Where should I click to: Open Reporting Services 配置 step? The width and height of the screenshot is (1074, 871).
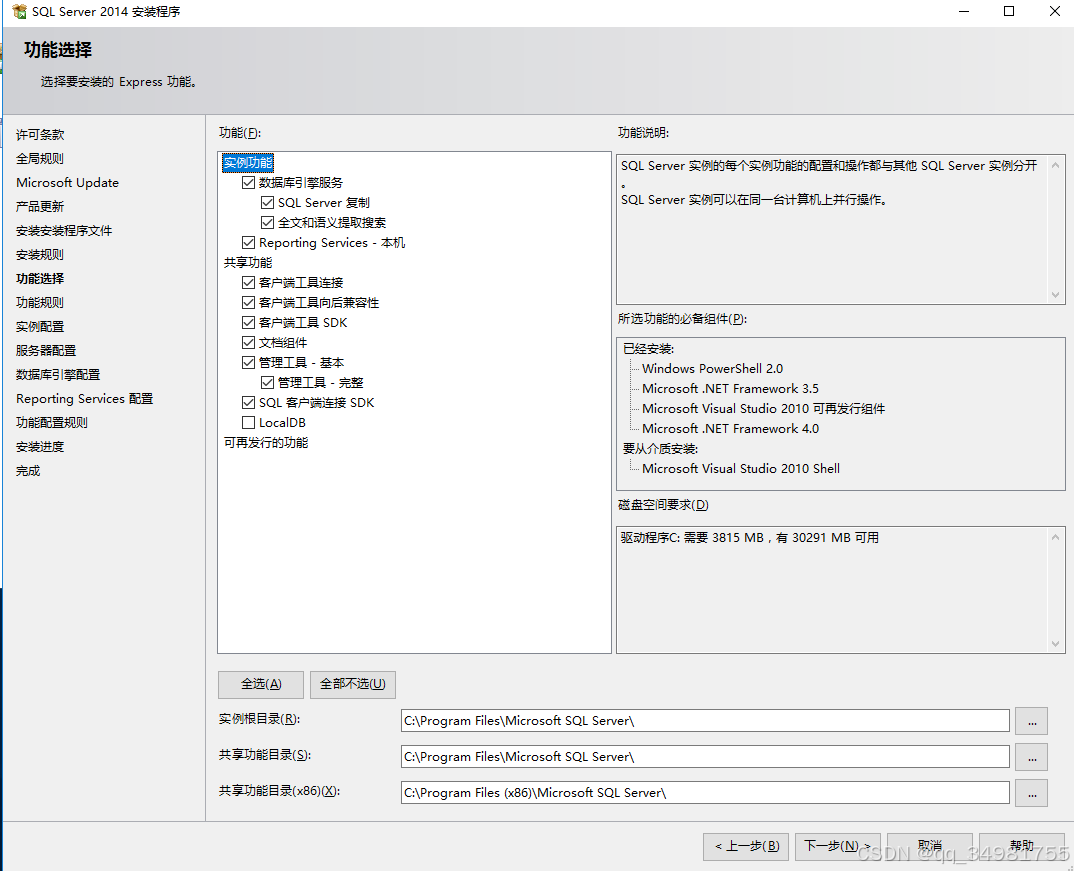84,398
